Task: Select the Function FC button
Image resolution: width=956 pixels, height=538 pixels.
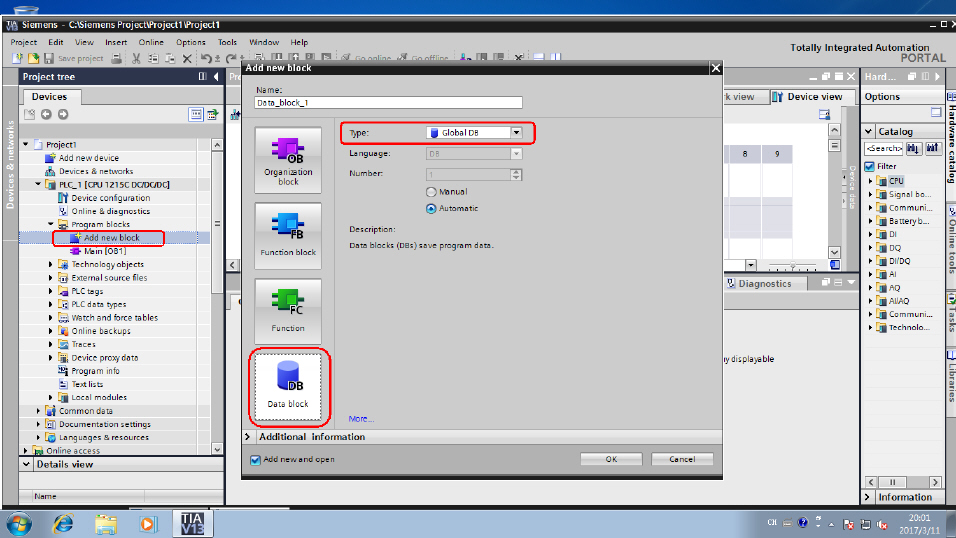Action: (288, 312)
